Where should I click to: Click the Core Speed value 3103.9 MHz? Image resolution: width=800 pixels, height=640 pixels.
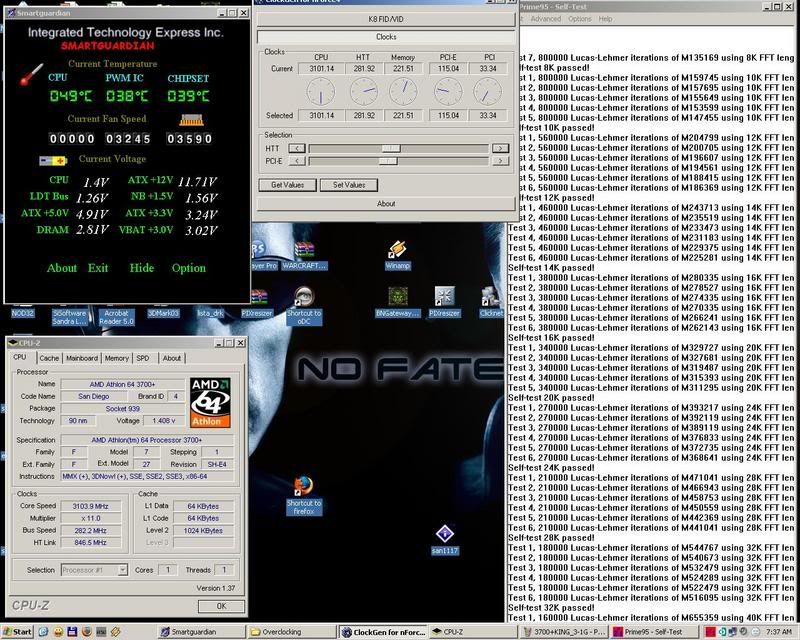90,506
